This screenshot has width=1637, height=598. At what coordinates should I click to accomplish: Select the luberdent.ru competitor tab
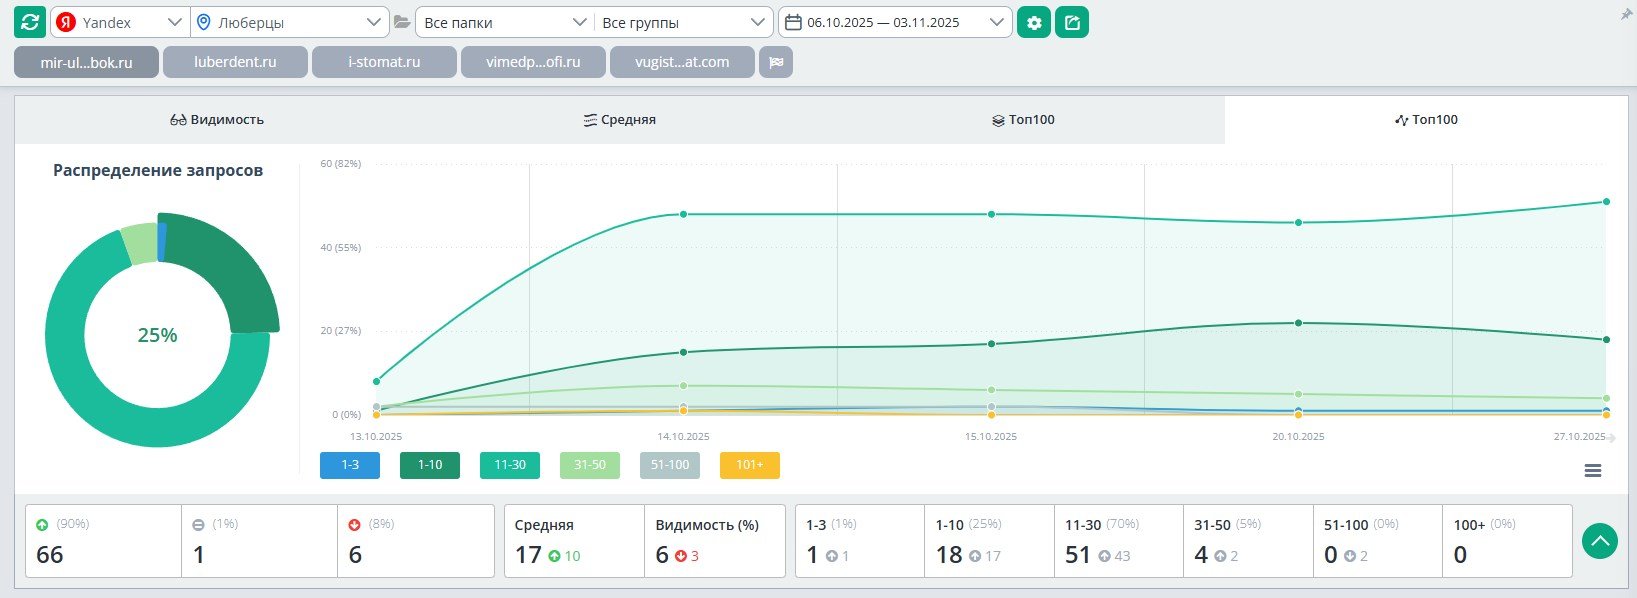[235, 62]
